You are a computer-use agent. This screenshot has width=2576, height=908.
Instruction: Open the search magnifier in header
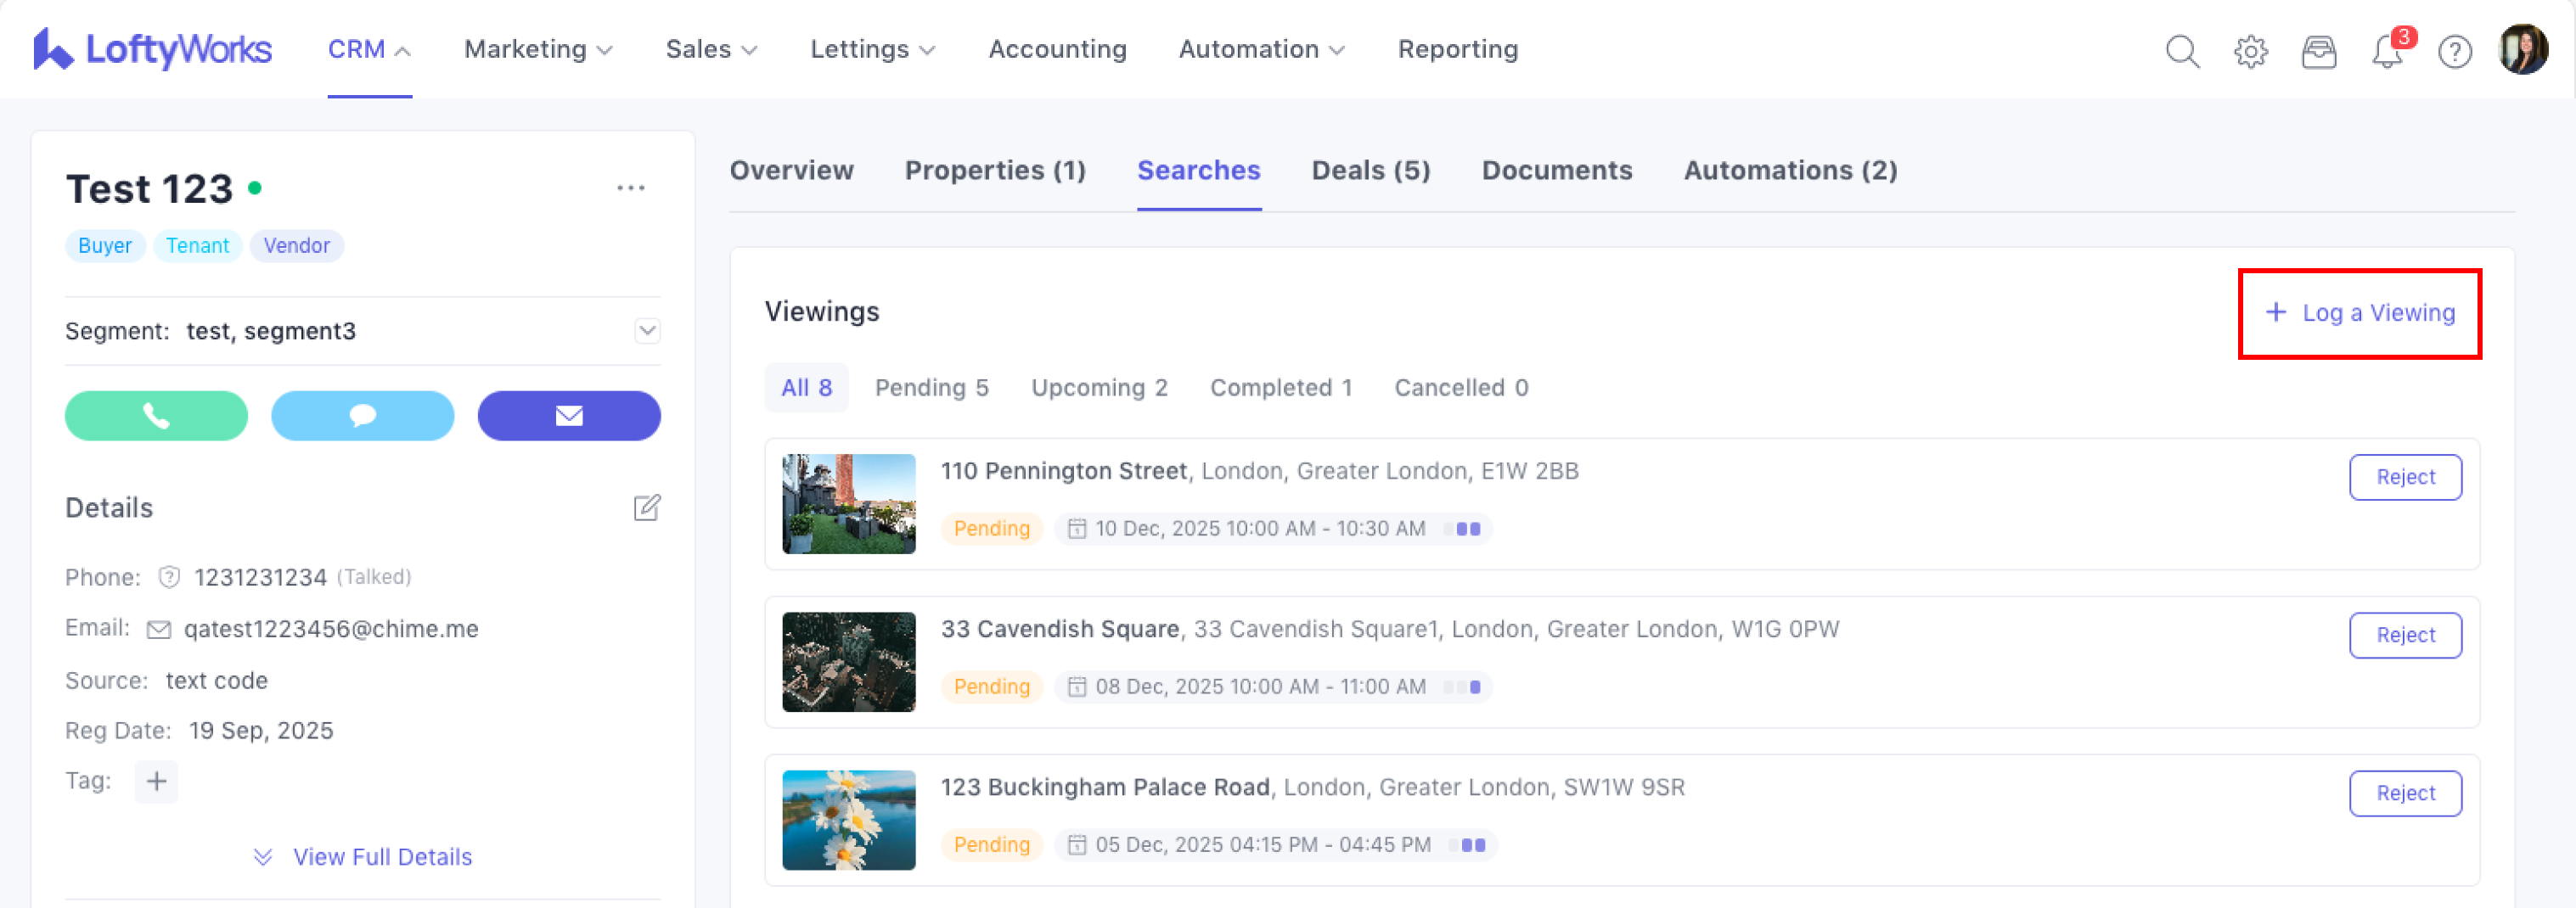pyautogui.click(x=2181, y=51)
